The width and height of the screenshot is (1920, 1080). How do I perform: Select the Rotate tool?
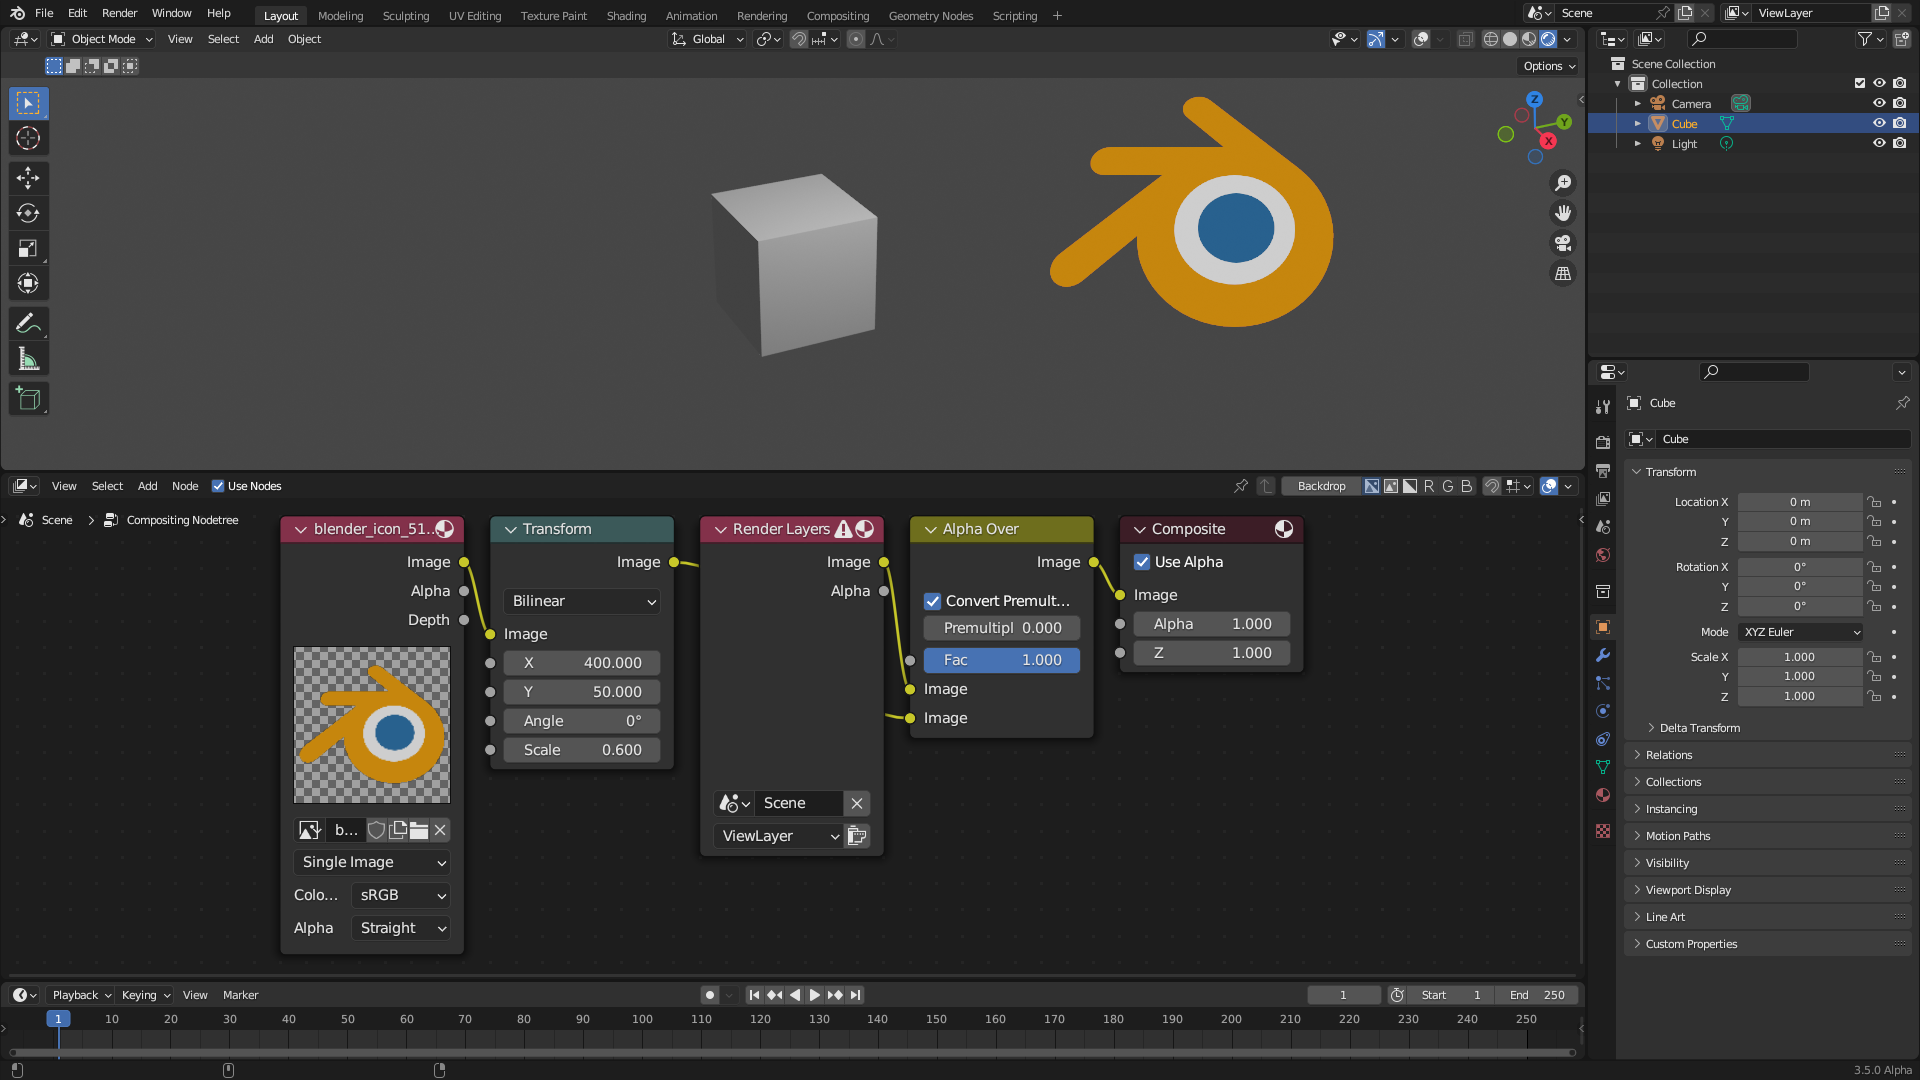click(x=28, y=212)
